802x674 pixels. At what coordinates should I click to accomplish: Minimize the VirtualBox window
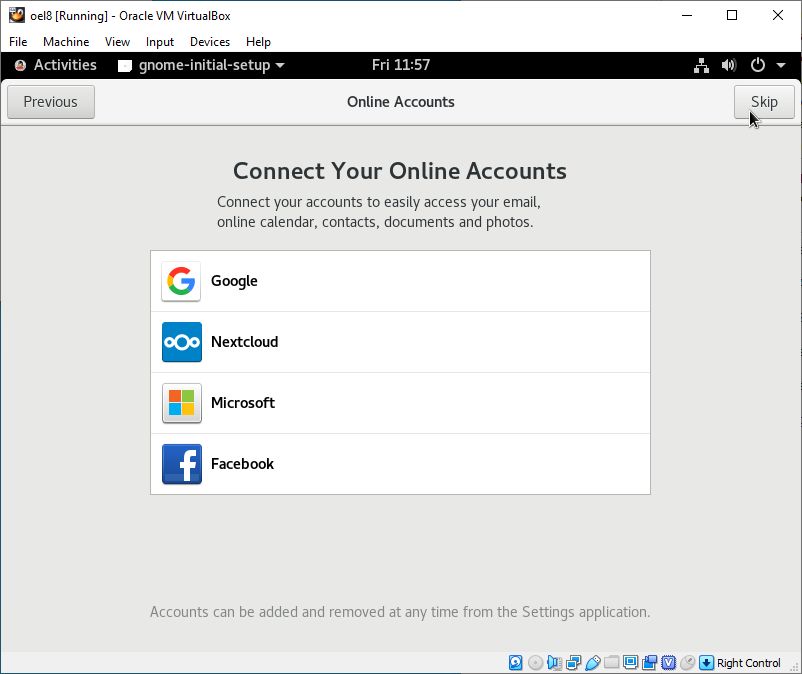[687, 15]
